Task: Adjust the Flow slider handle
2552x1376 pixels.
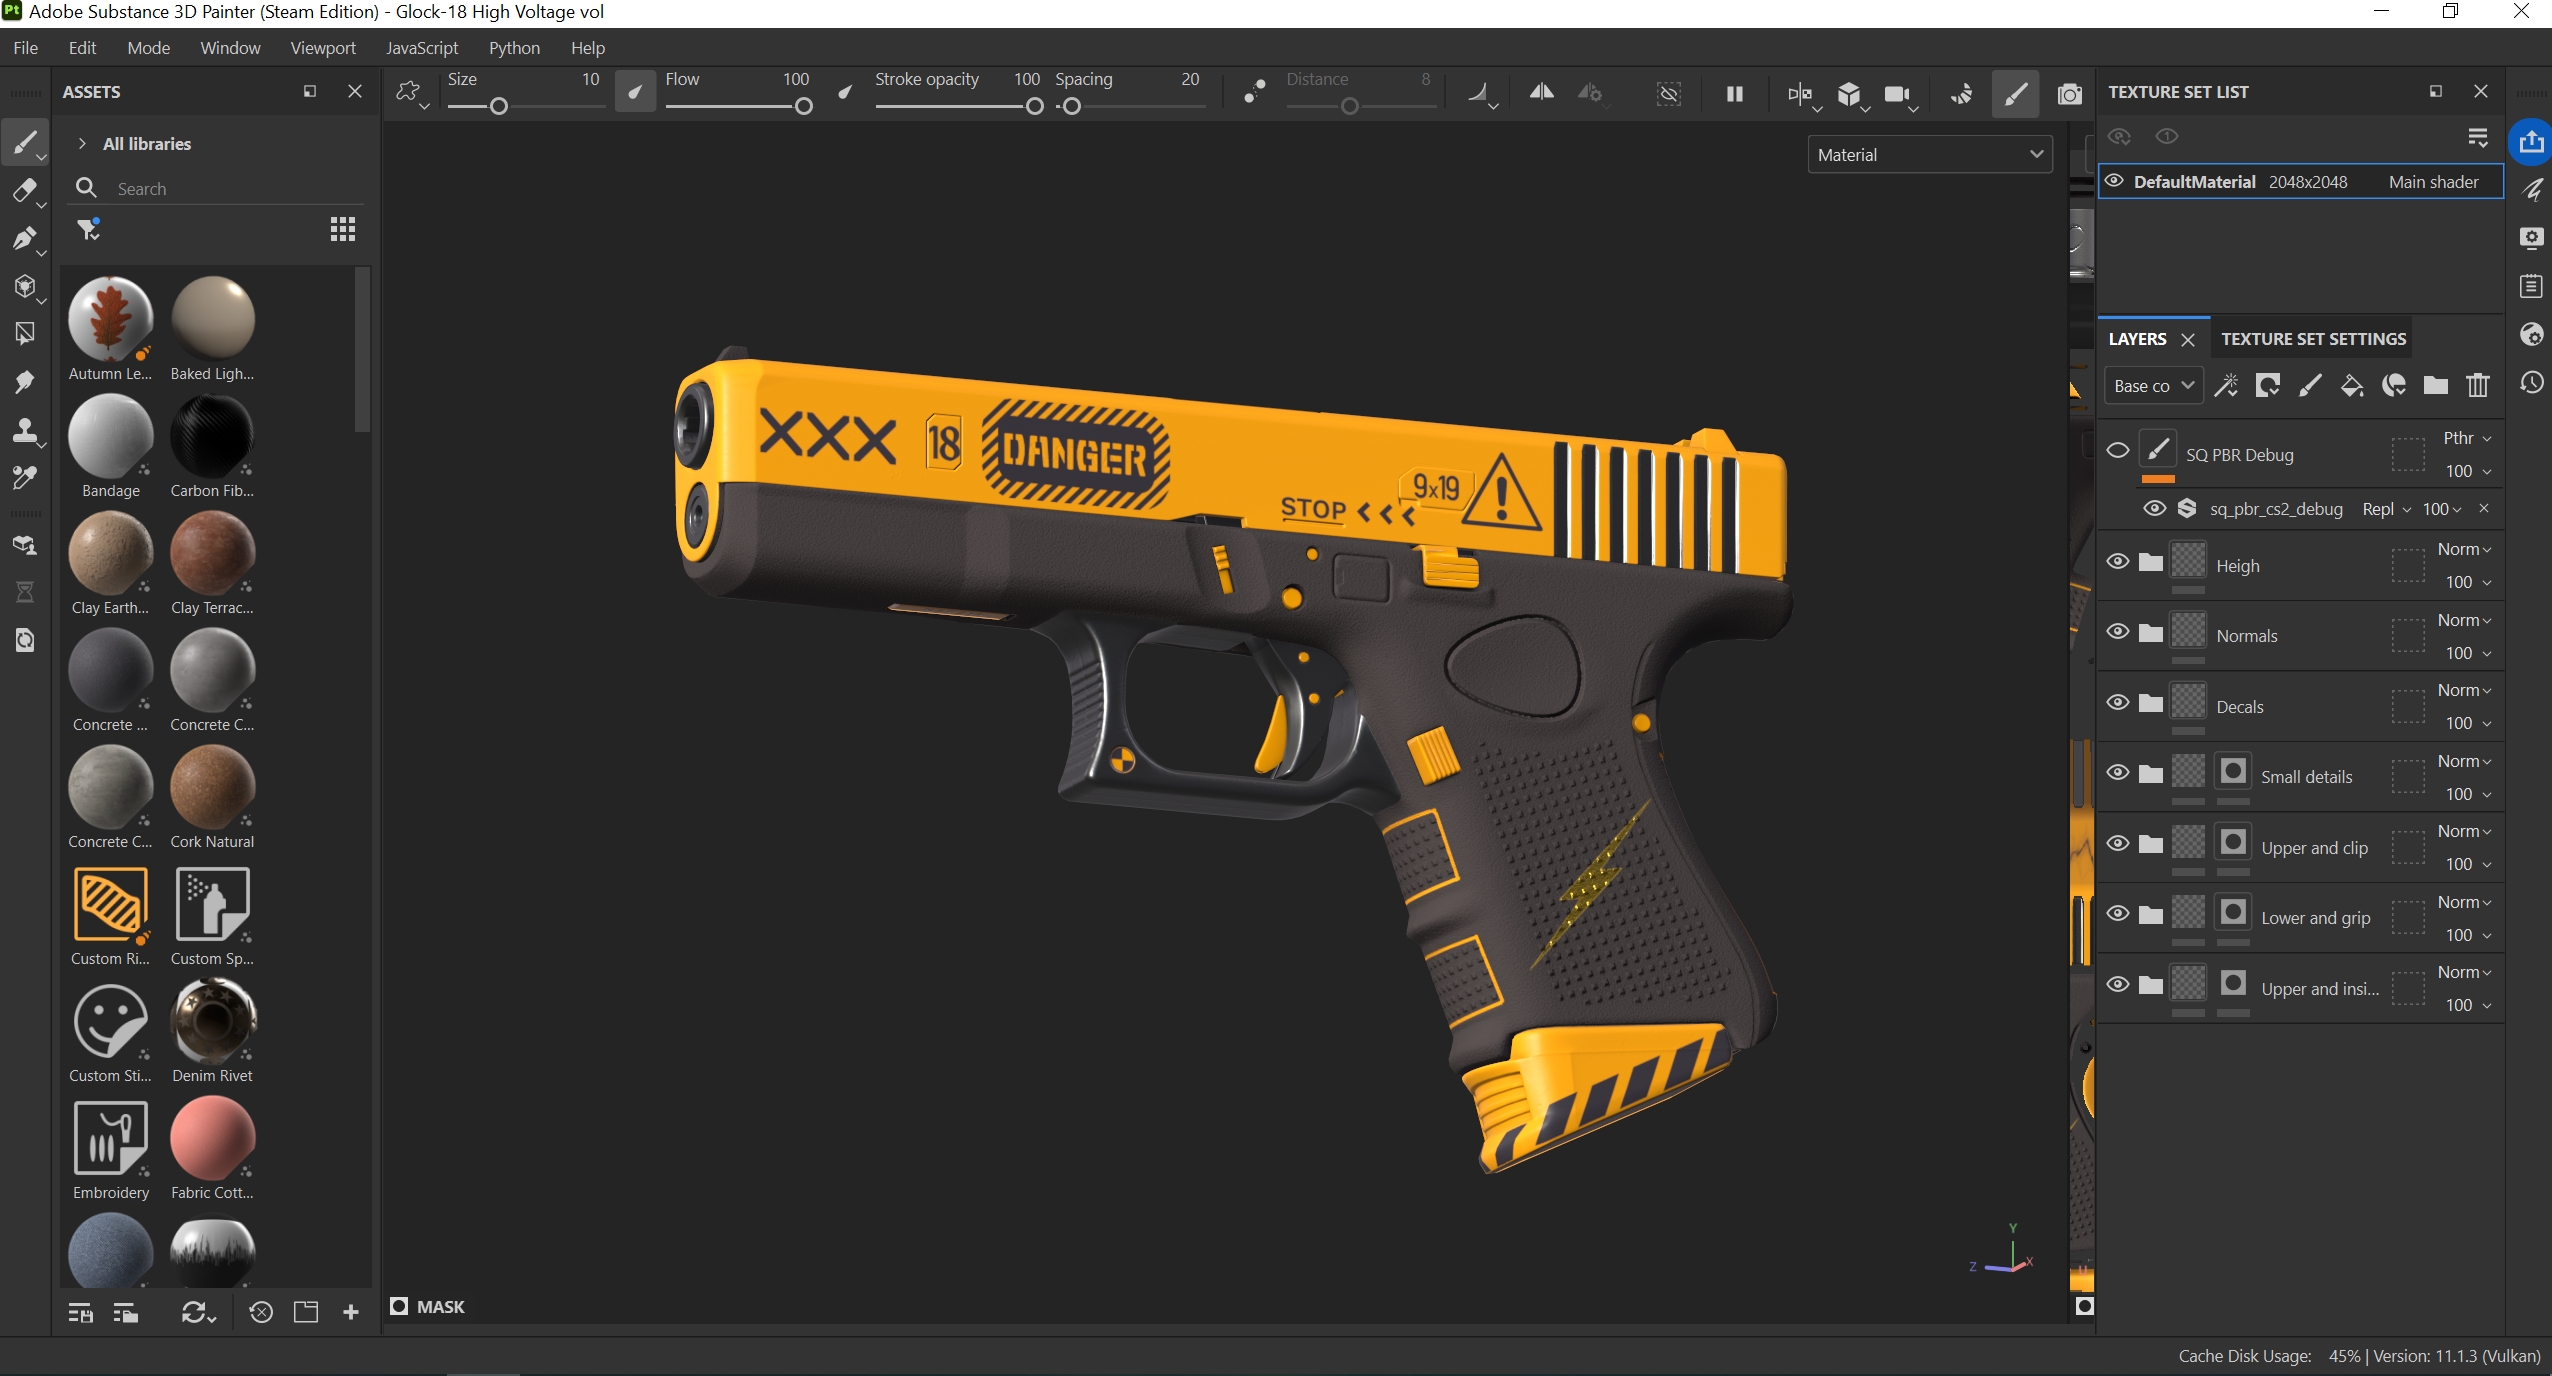Action: coord(803,107)
